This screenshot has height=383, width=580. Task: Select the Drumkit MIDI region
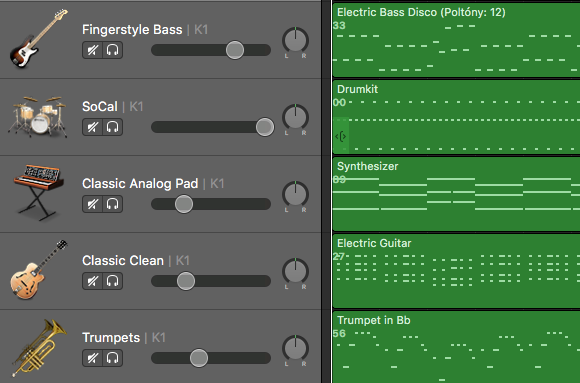(x=456, y=117)
